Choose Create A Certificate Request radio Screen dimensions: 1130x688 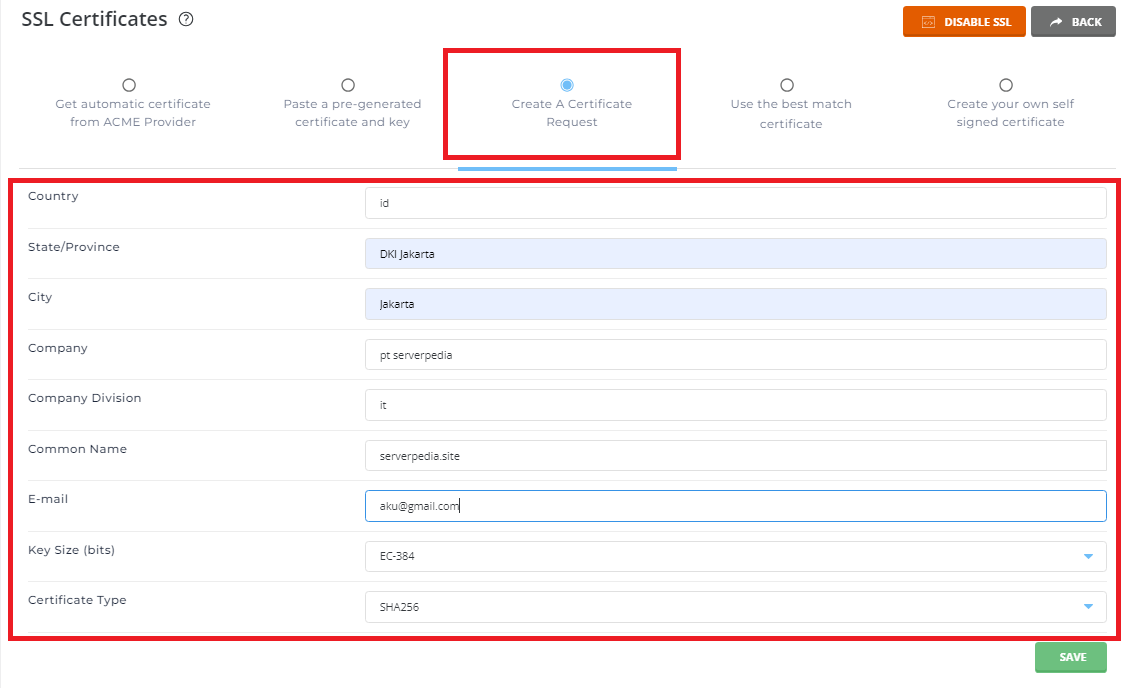click(x=567, y=86)
